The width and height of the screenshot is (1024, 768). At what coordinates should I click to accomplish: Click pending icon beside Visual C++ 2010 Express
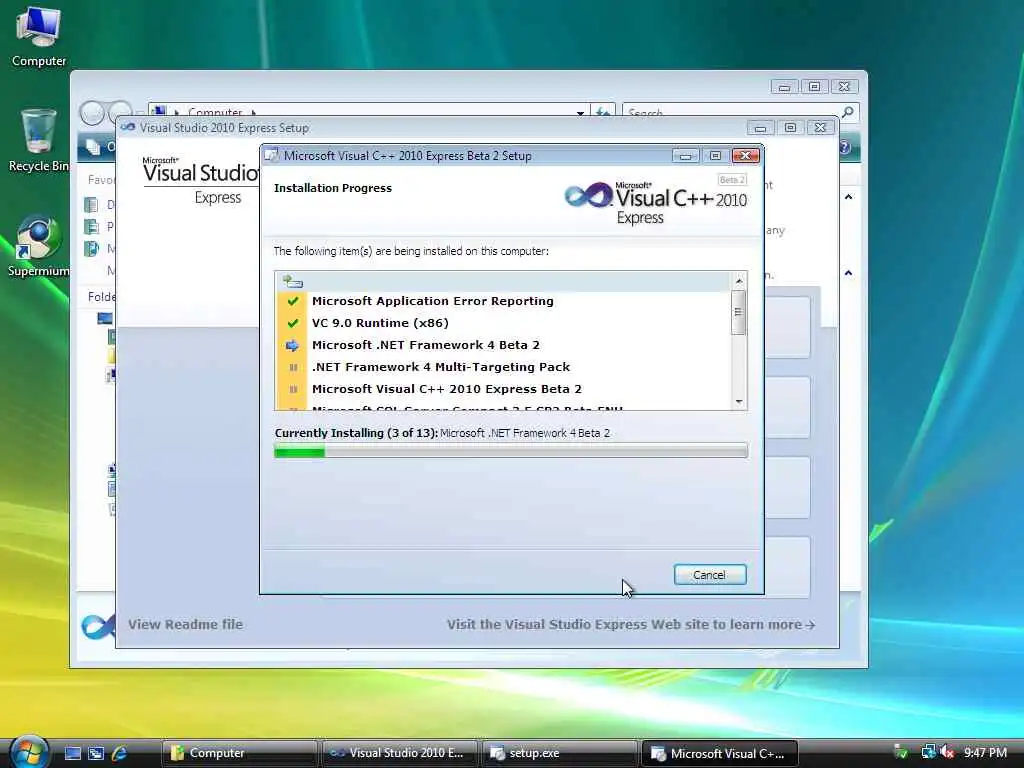(293, 389)
